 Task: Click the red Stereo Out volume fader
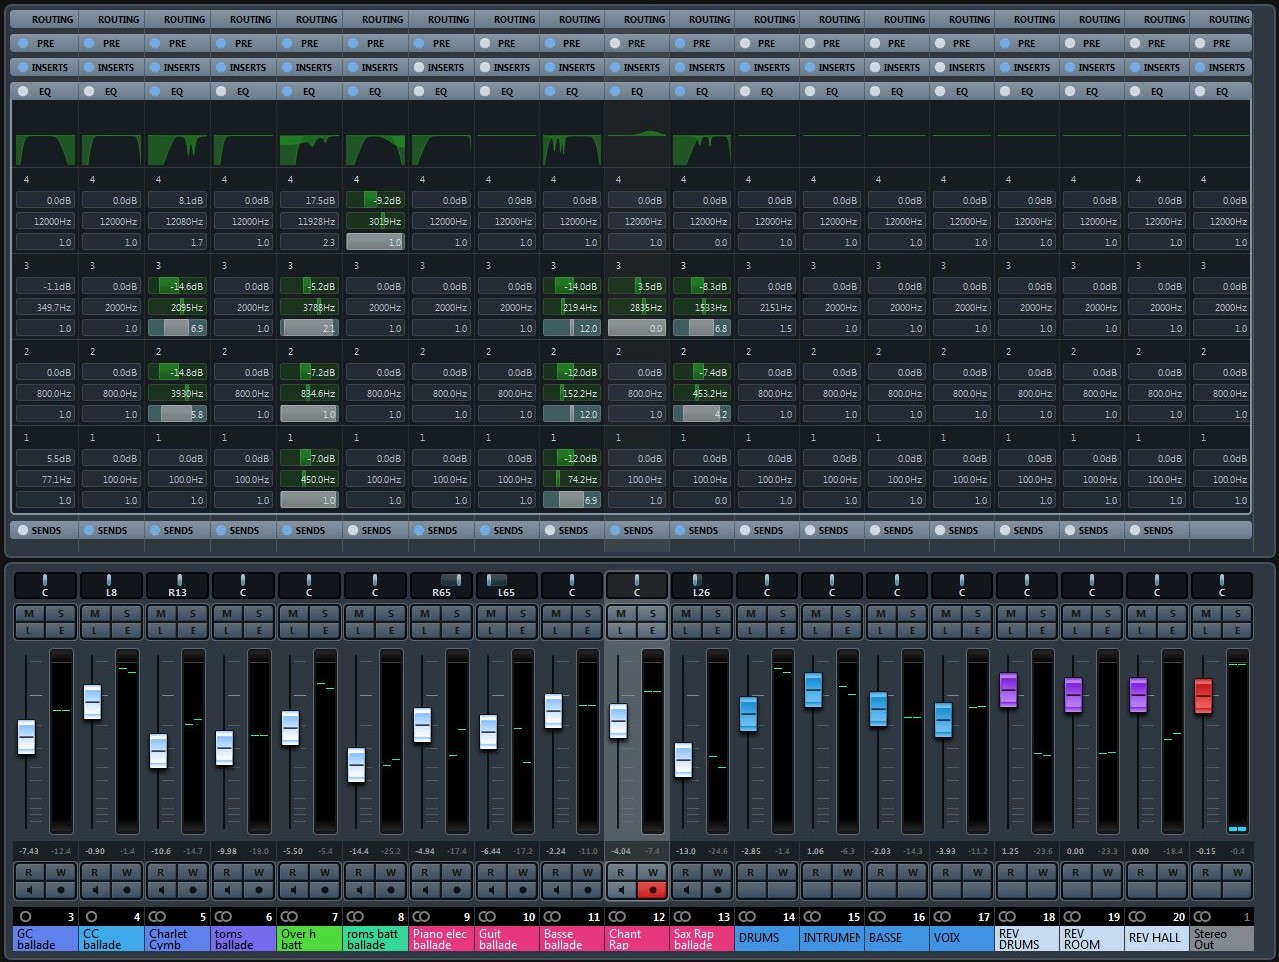1203,695
